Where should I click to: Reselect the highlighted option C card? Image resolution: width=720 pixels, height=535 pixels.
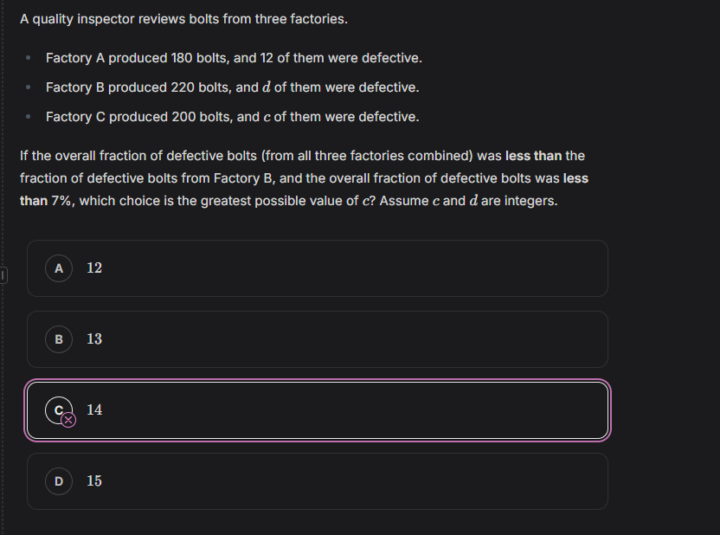[x=318, y=410]
